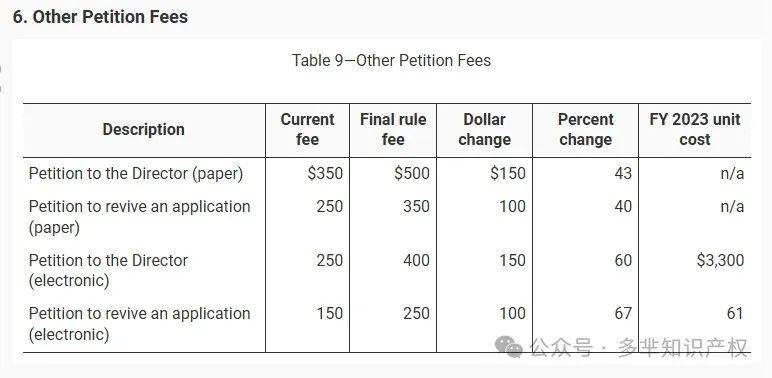Click 'Petition to the Director (paper)' row label
Viewport: 772px width, 378px height.
click(136, 174)
